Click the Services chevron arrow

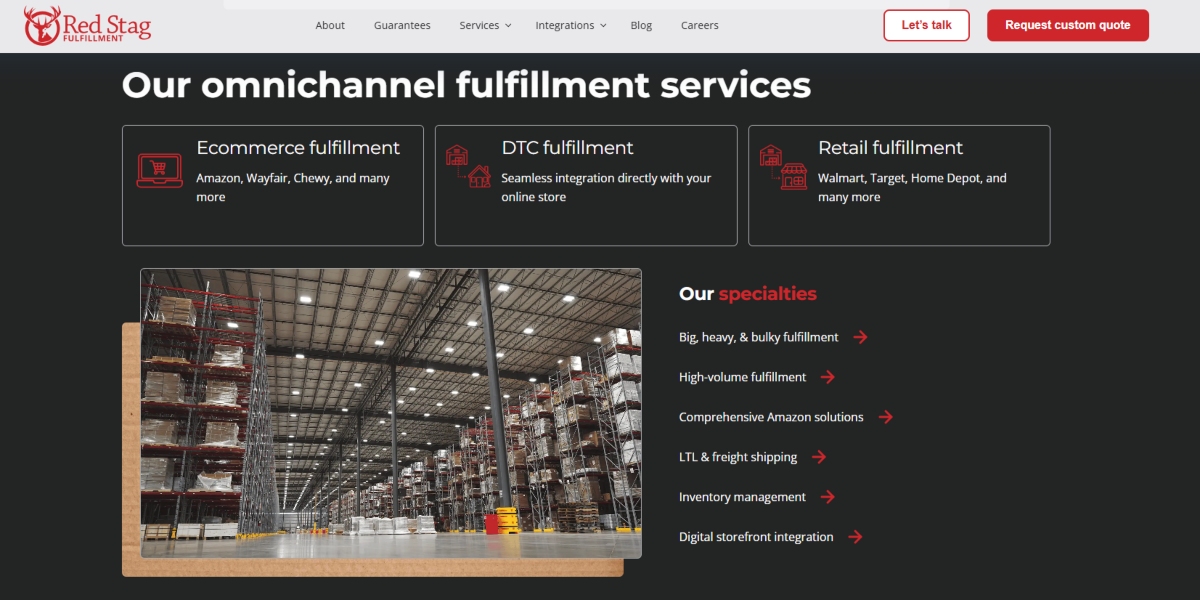(x=507, y=25)
